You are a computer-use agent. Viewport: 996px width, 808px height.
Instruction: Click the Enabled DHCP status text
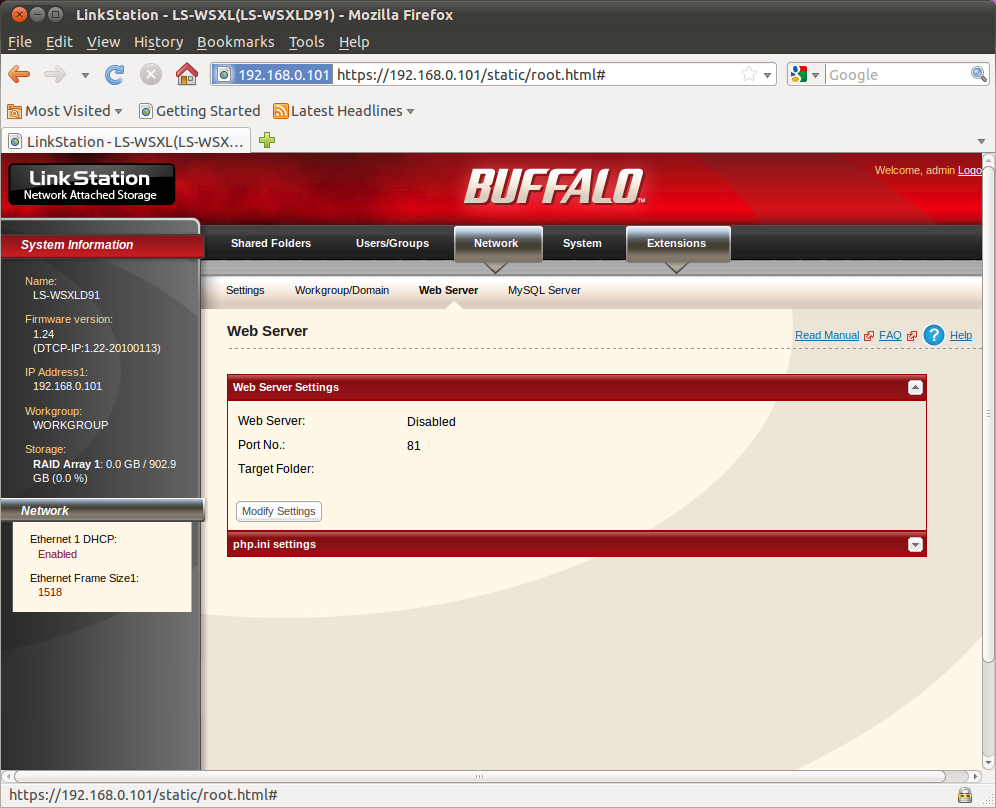click(57, 555)
